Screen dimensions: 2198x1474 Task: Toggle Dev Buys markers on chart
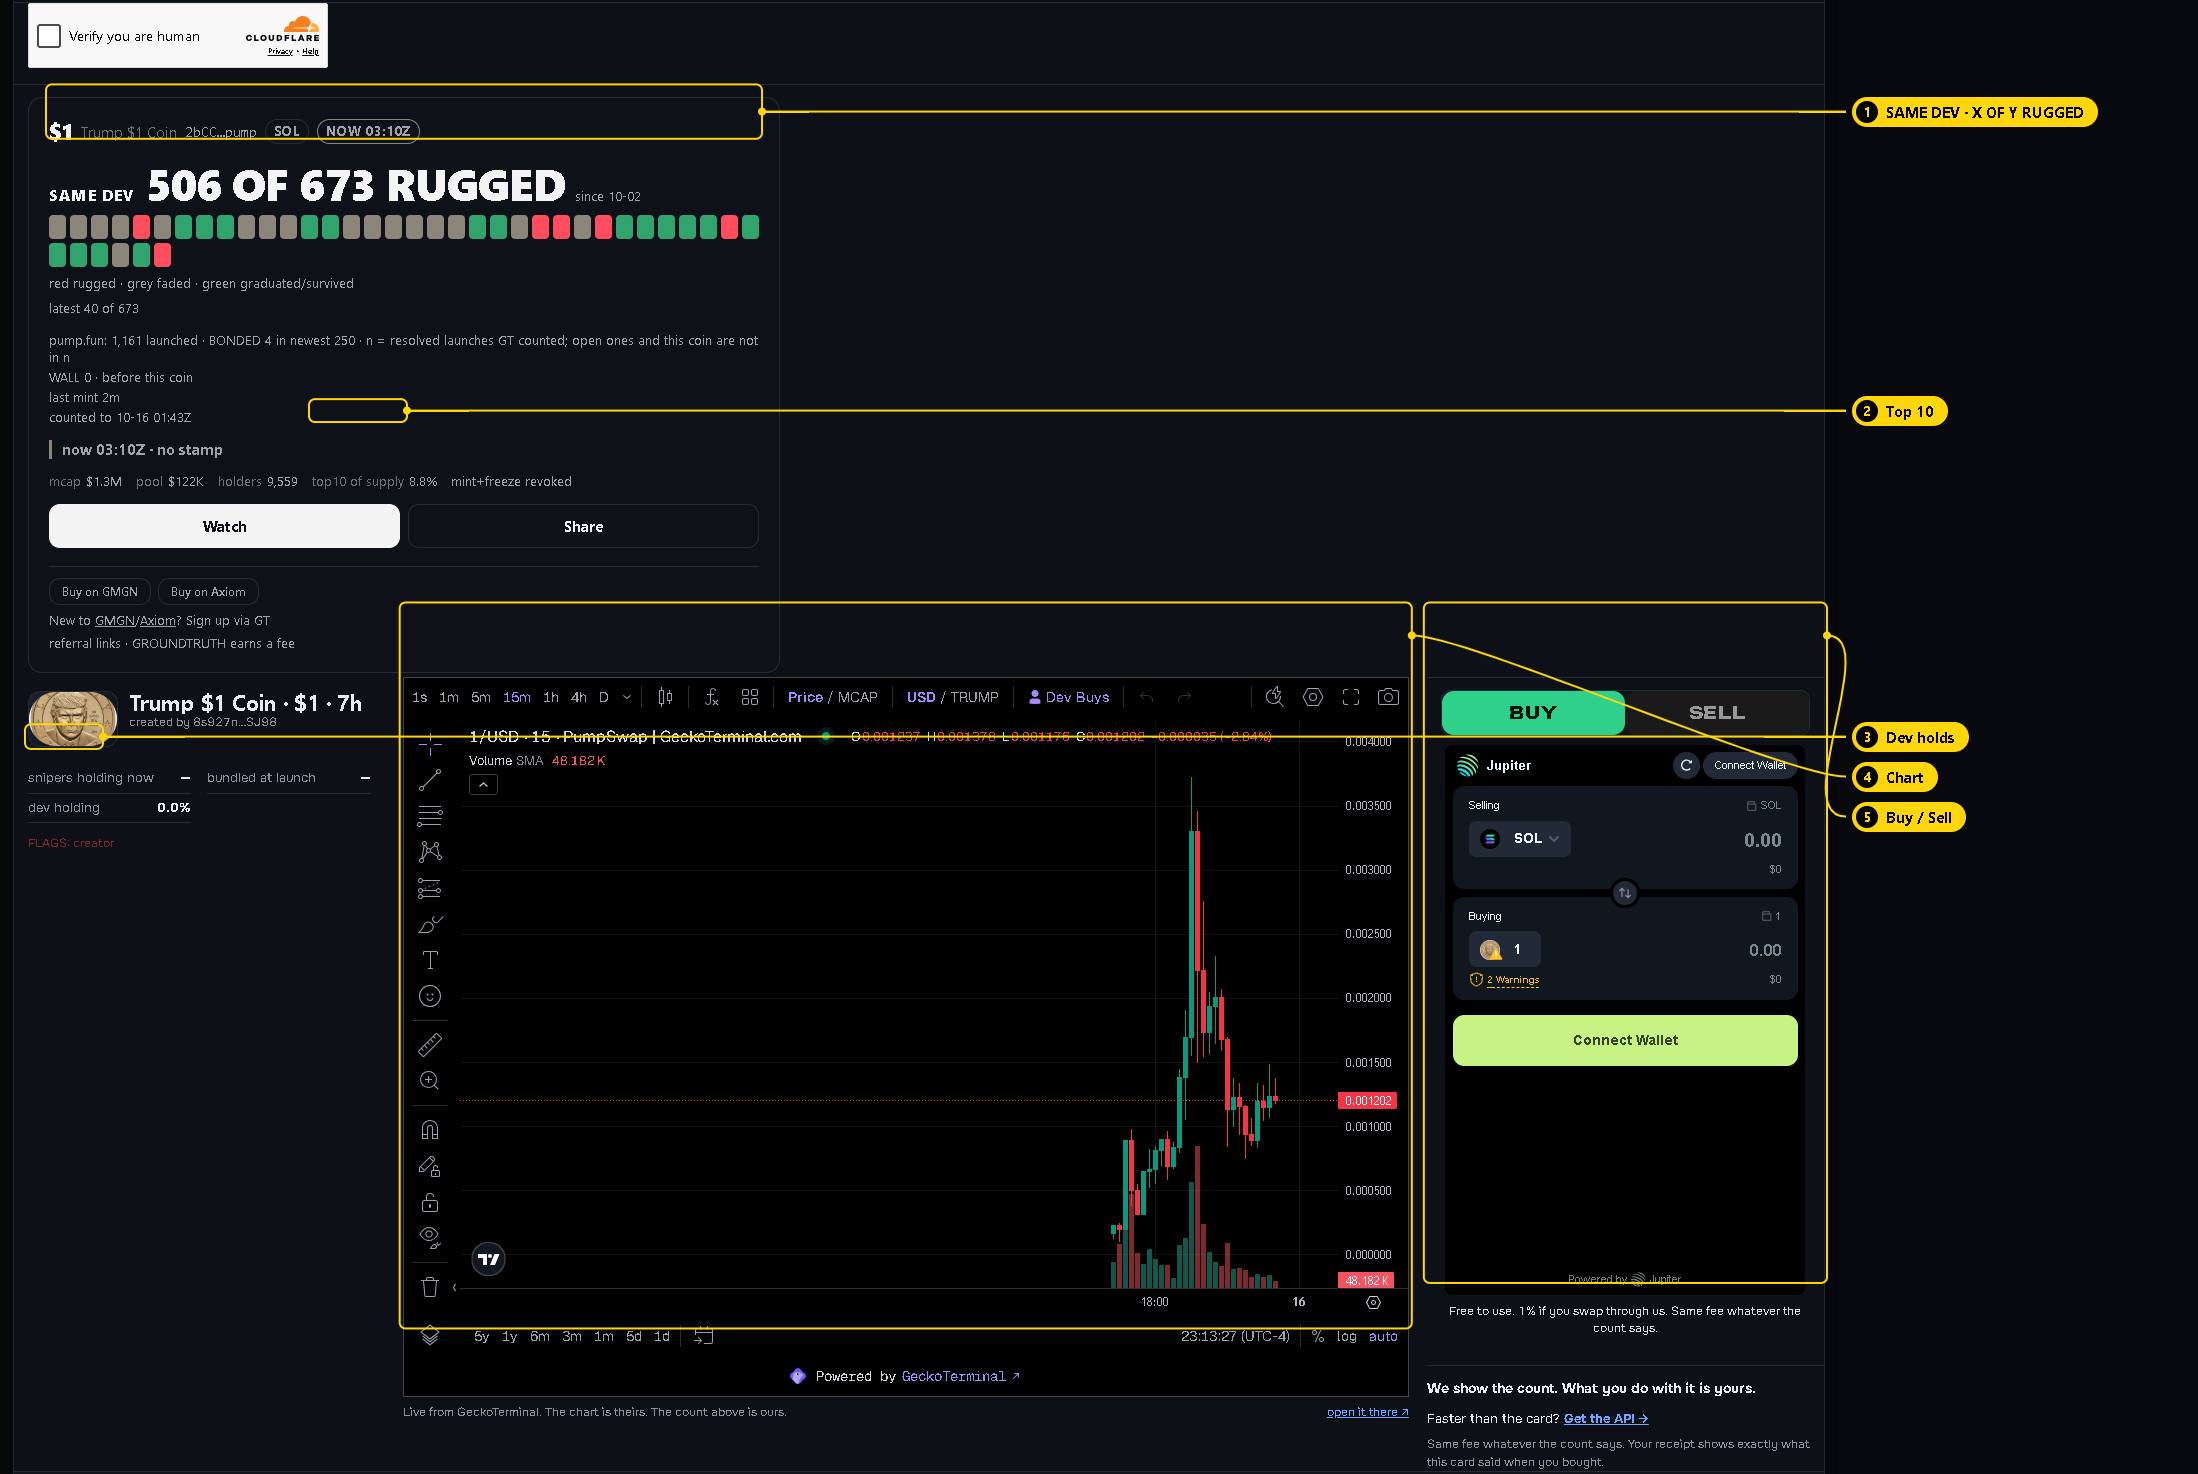coord(1069,697)
